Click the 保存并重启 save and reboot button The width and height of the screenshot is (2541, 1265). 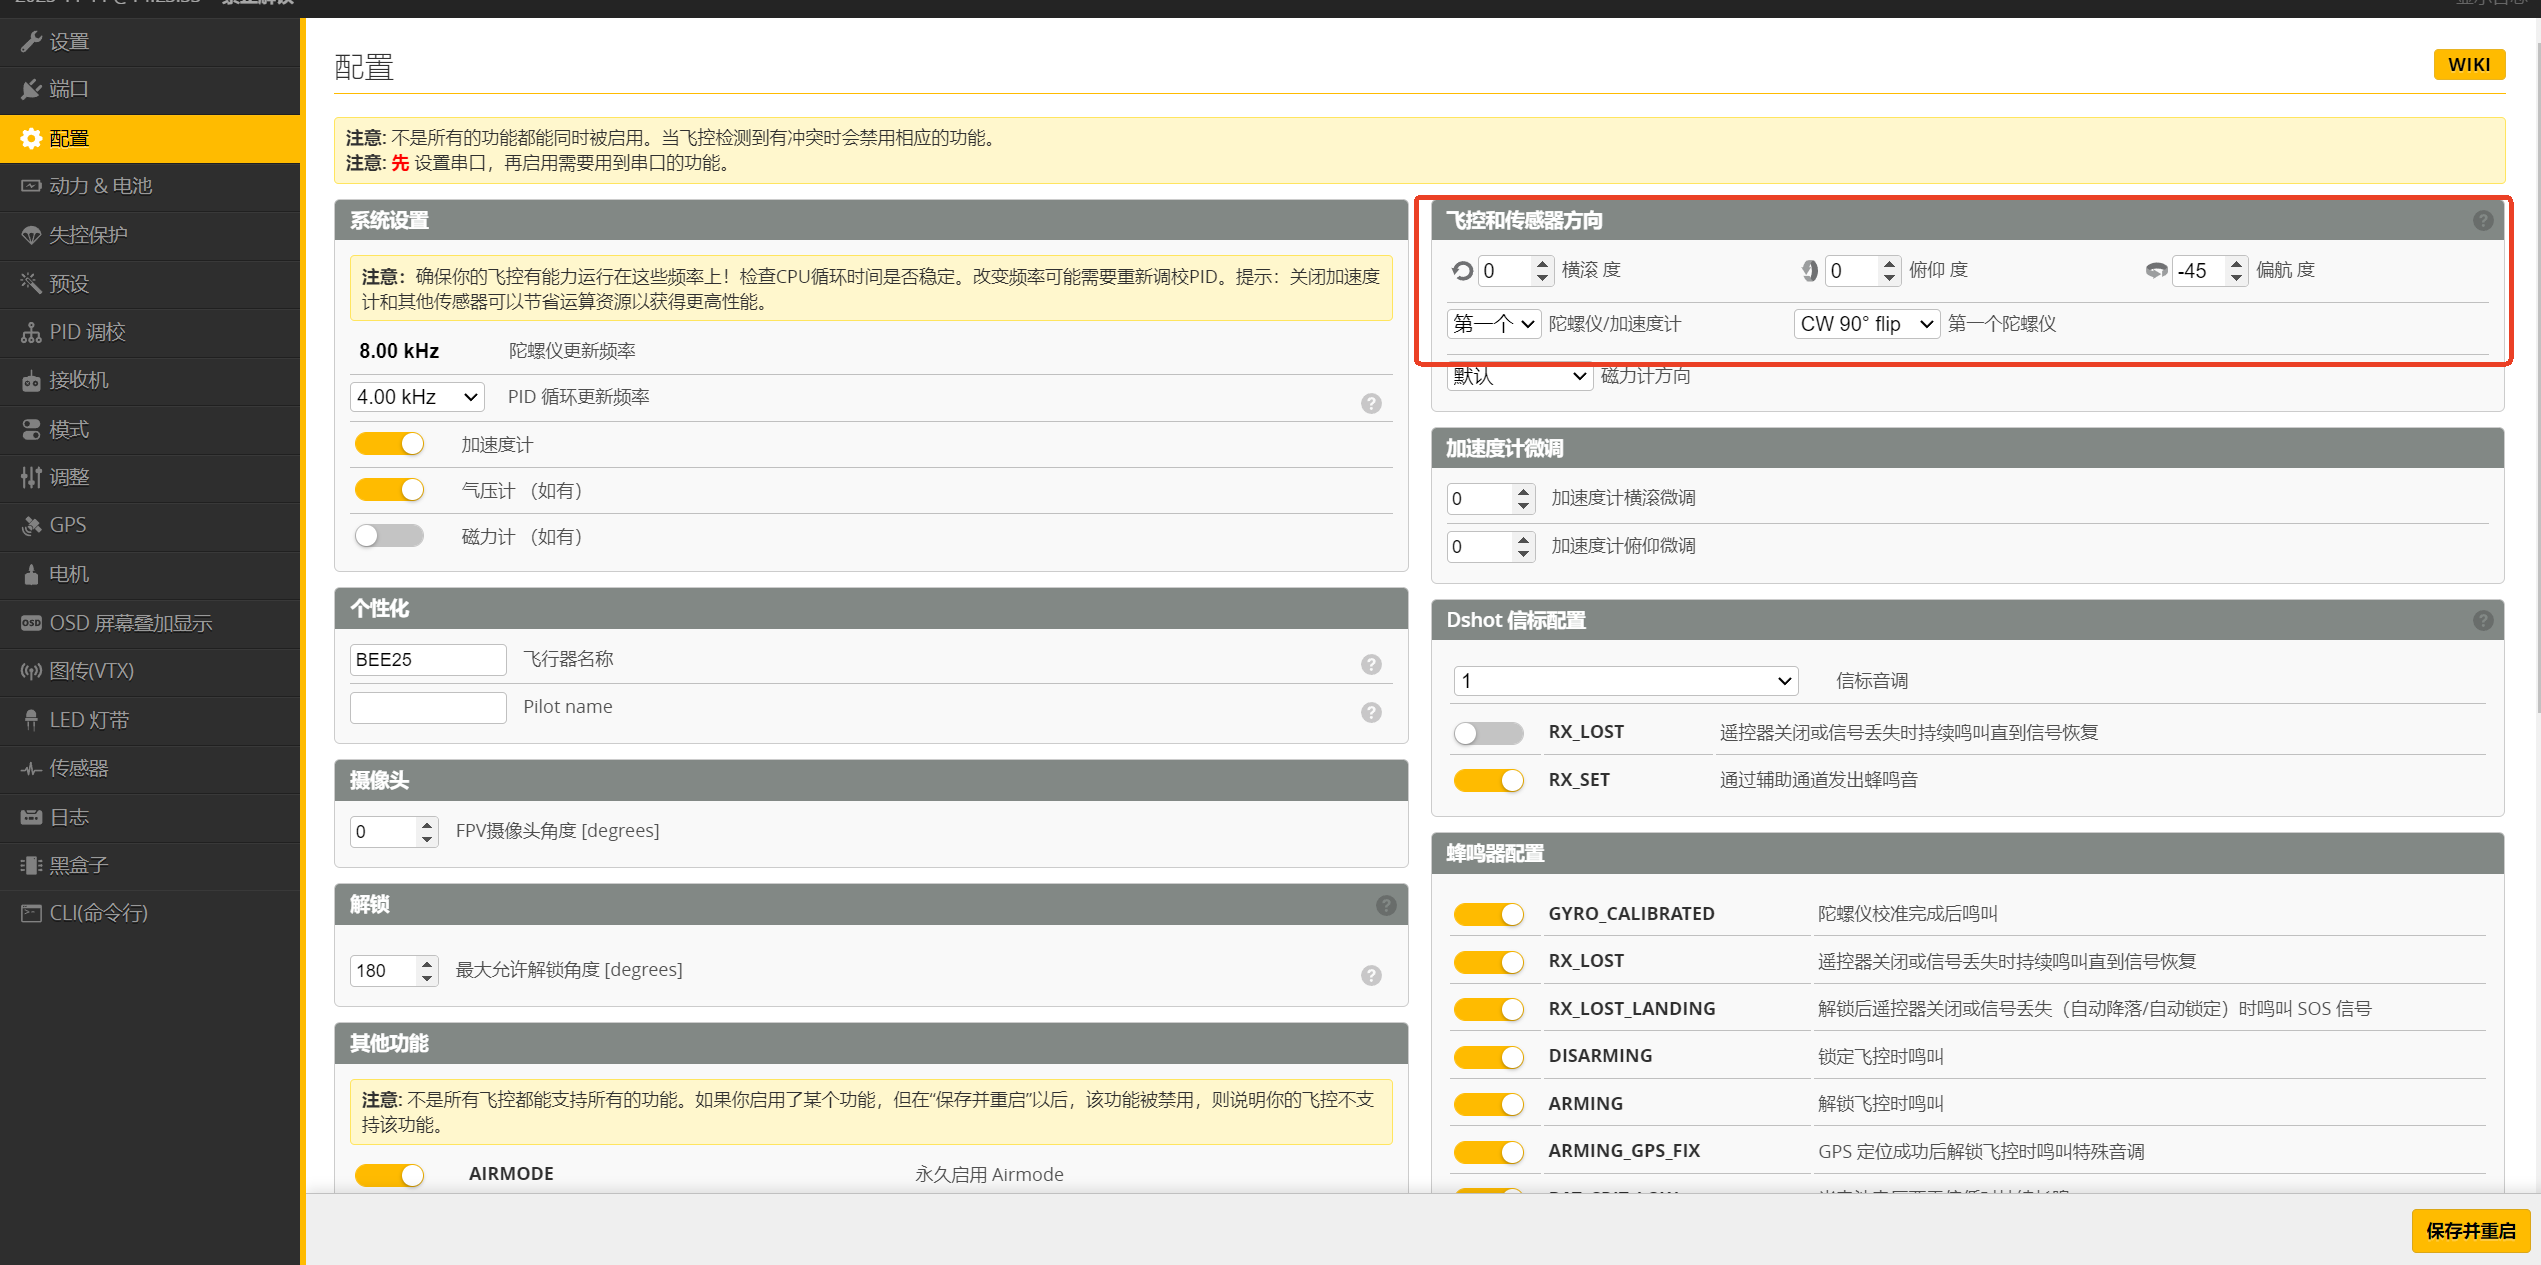(x=2470, y=1230)
